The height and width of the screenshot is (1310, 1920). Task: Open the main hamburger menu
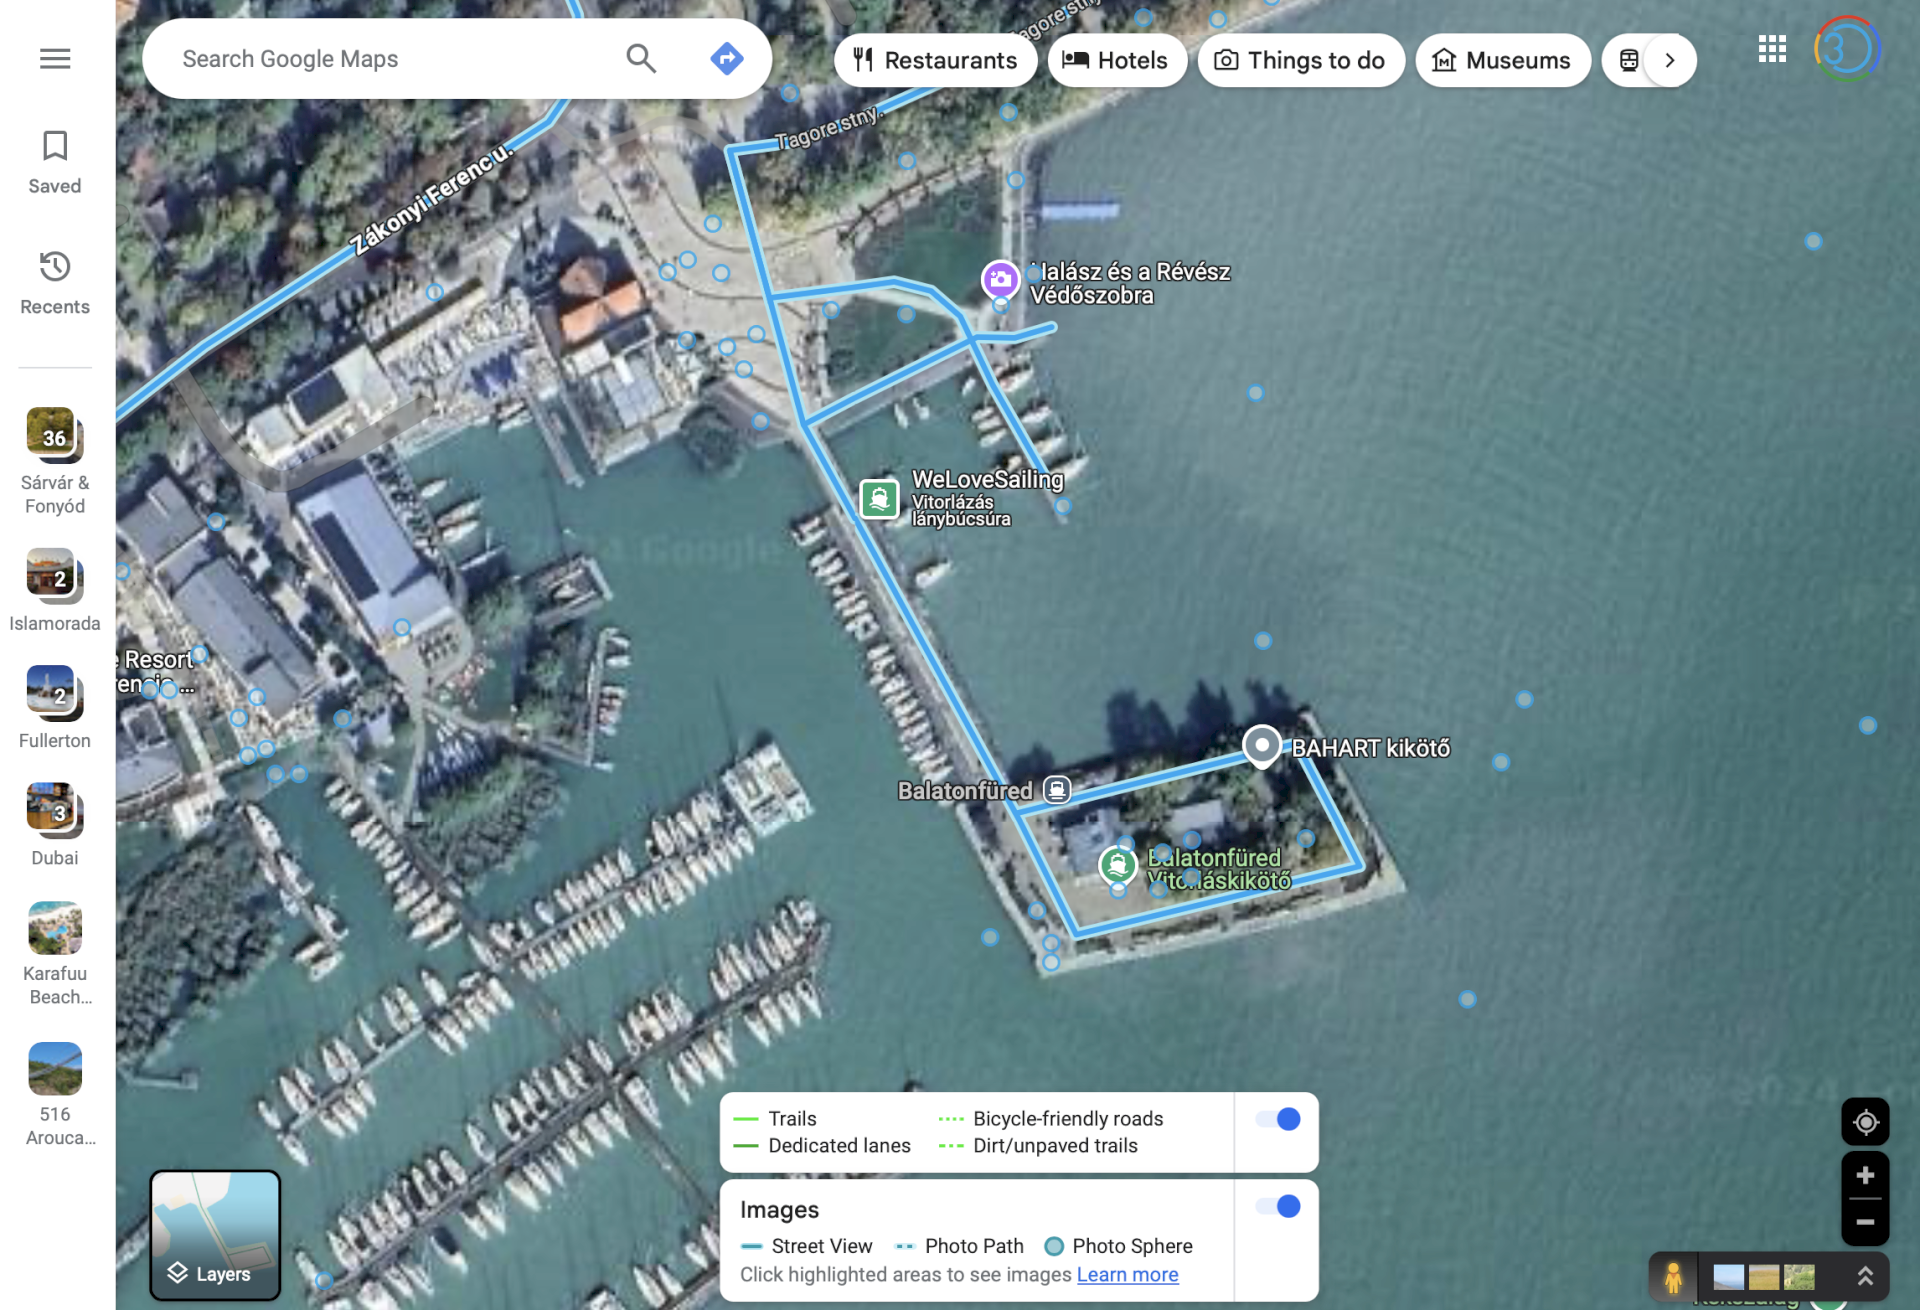[55, 59]
